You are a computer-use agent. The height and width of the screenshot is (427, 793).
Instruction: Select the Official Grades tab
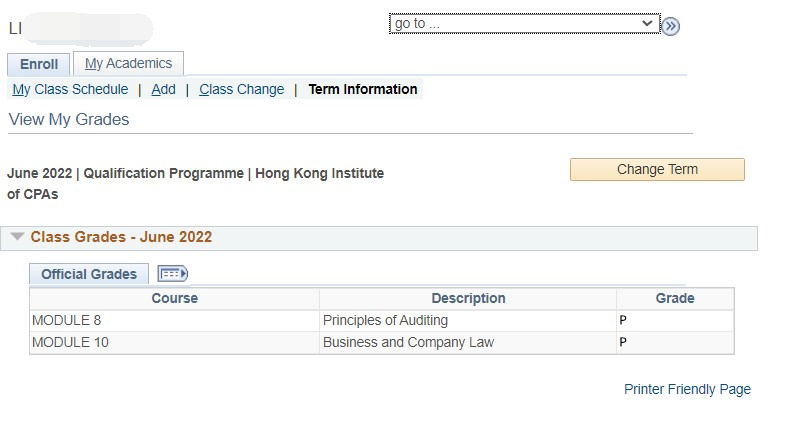coord(89,274)
